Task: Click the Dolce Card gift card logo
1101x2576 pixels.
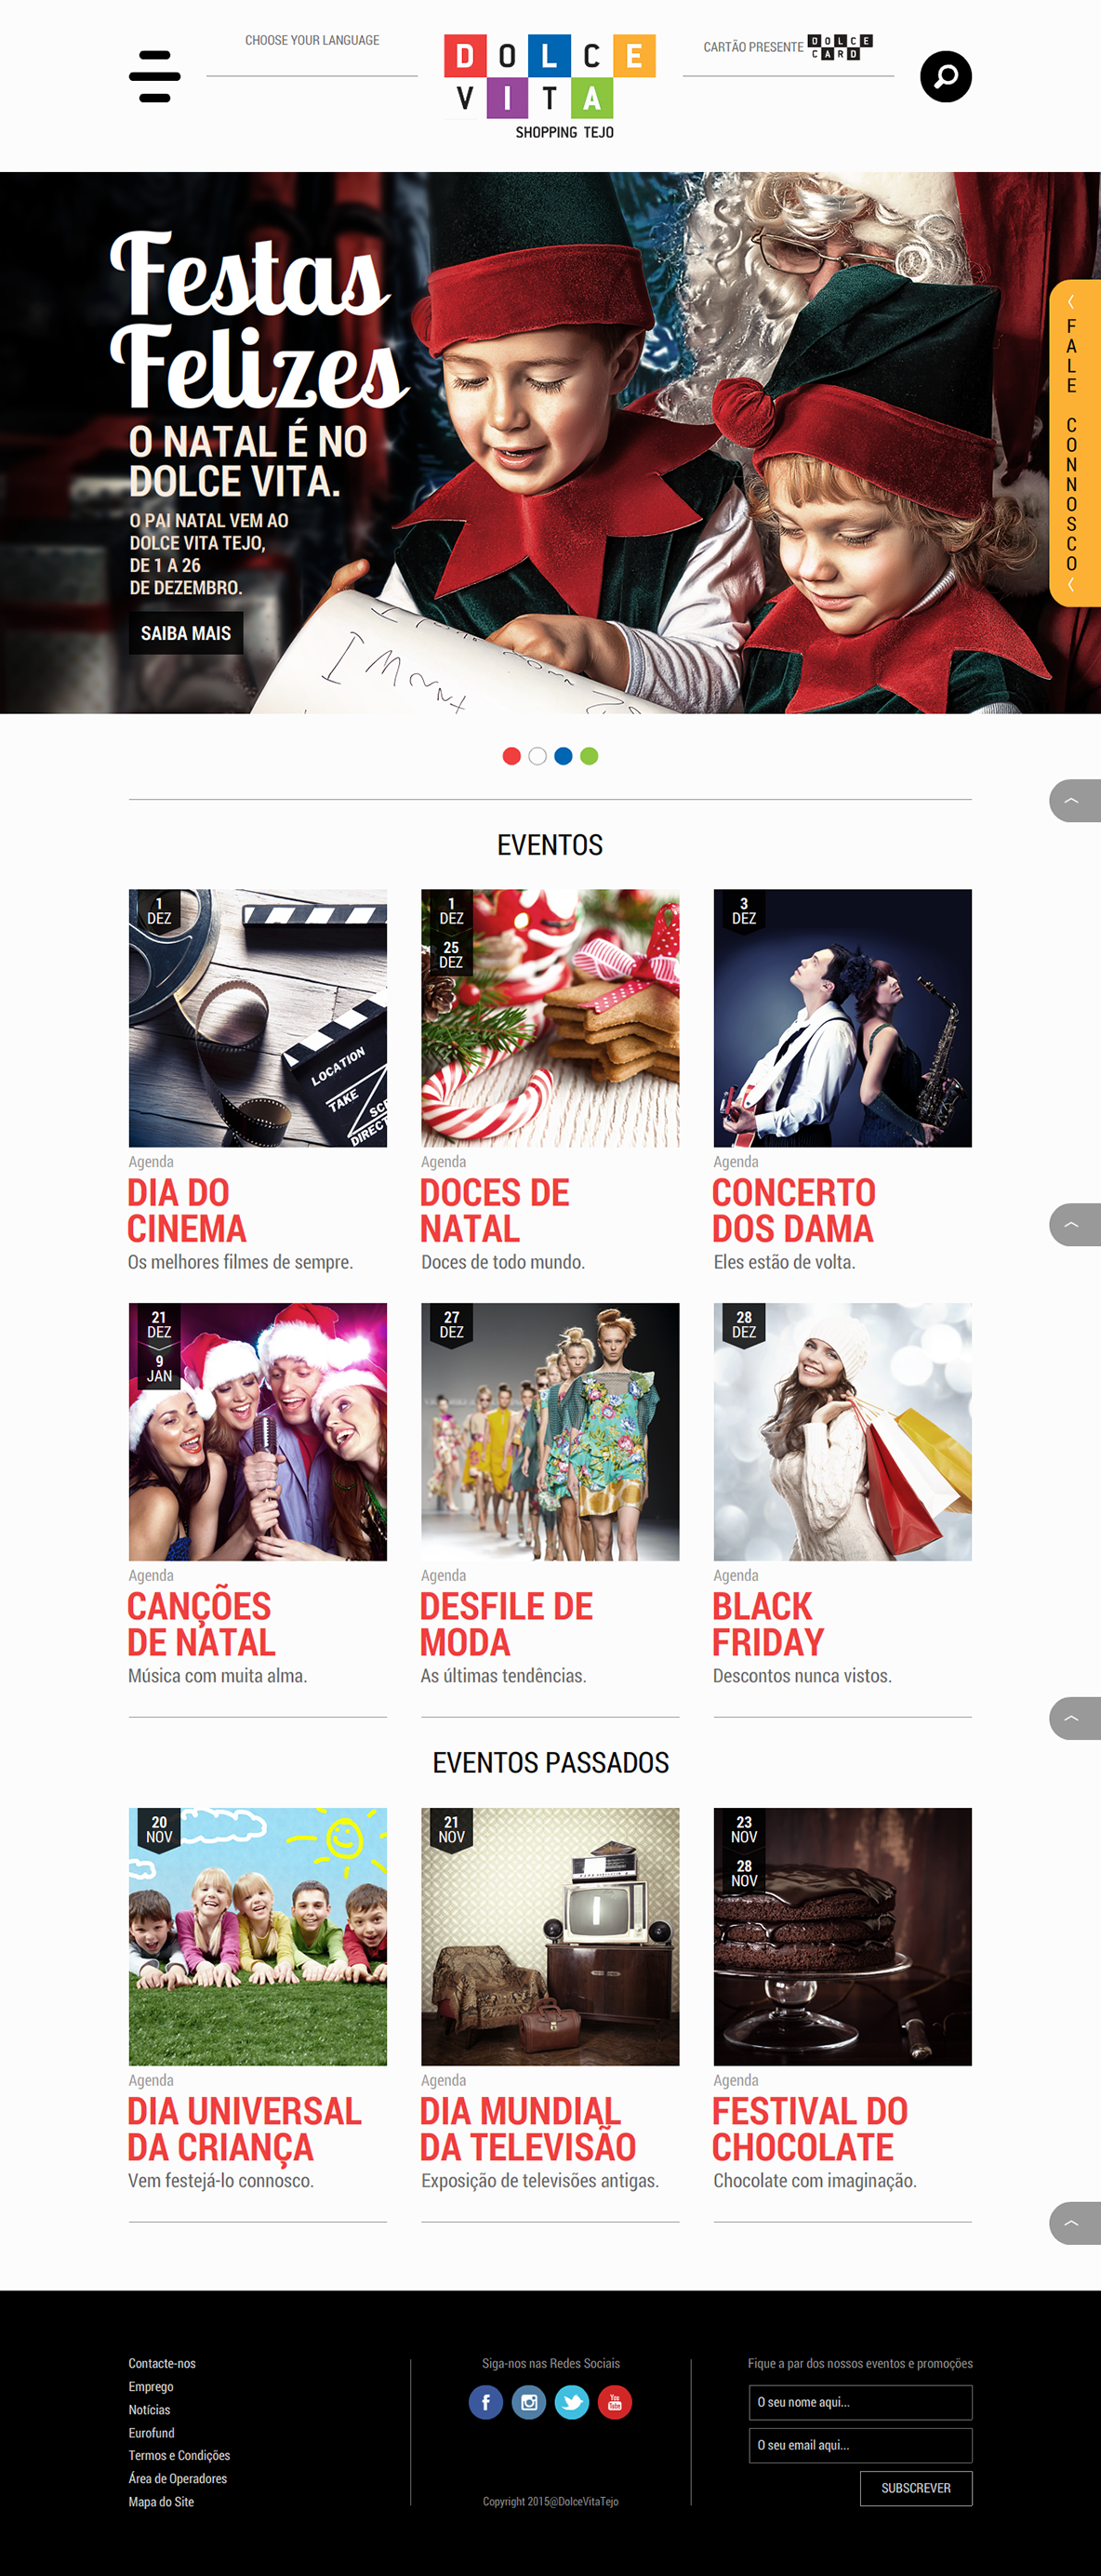Action: point(840,47)
